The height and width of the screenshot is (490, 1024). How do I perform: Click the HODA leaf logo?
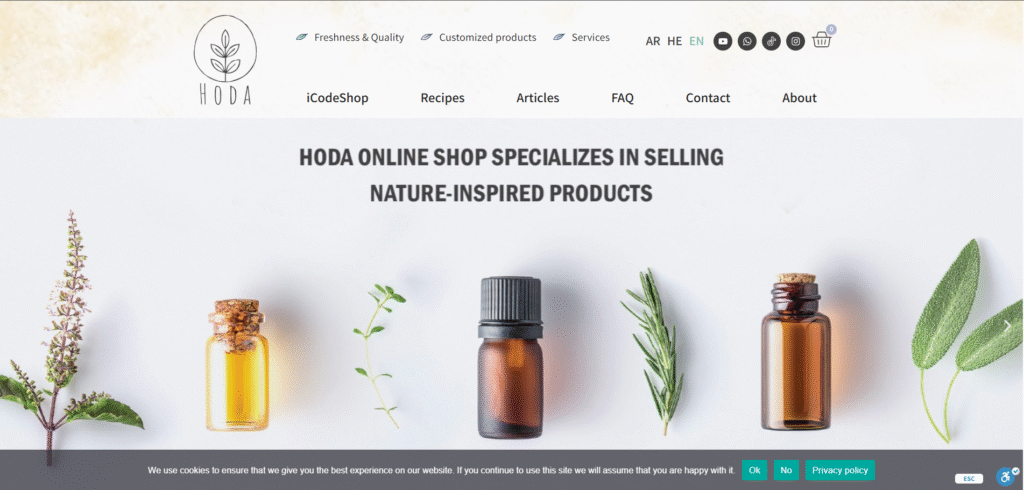225,60
